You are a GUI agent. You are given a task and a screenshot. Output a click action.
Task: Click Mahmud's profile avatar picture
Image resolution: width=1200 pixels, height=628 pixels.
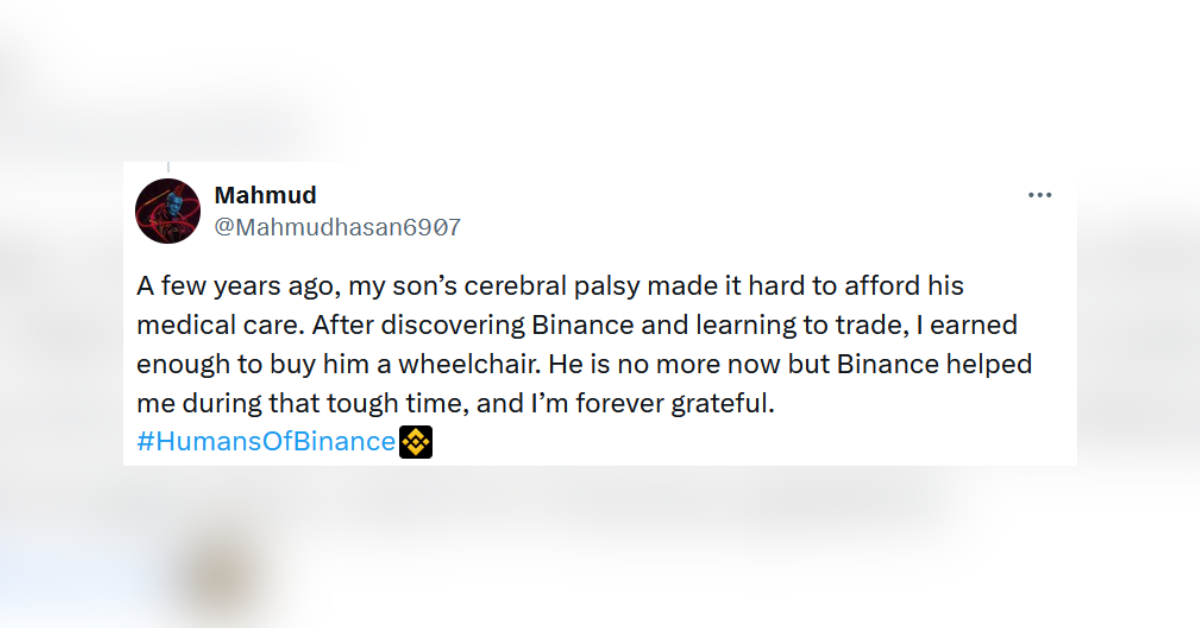(168, 211)
